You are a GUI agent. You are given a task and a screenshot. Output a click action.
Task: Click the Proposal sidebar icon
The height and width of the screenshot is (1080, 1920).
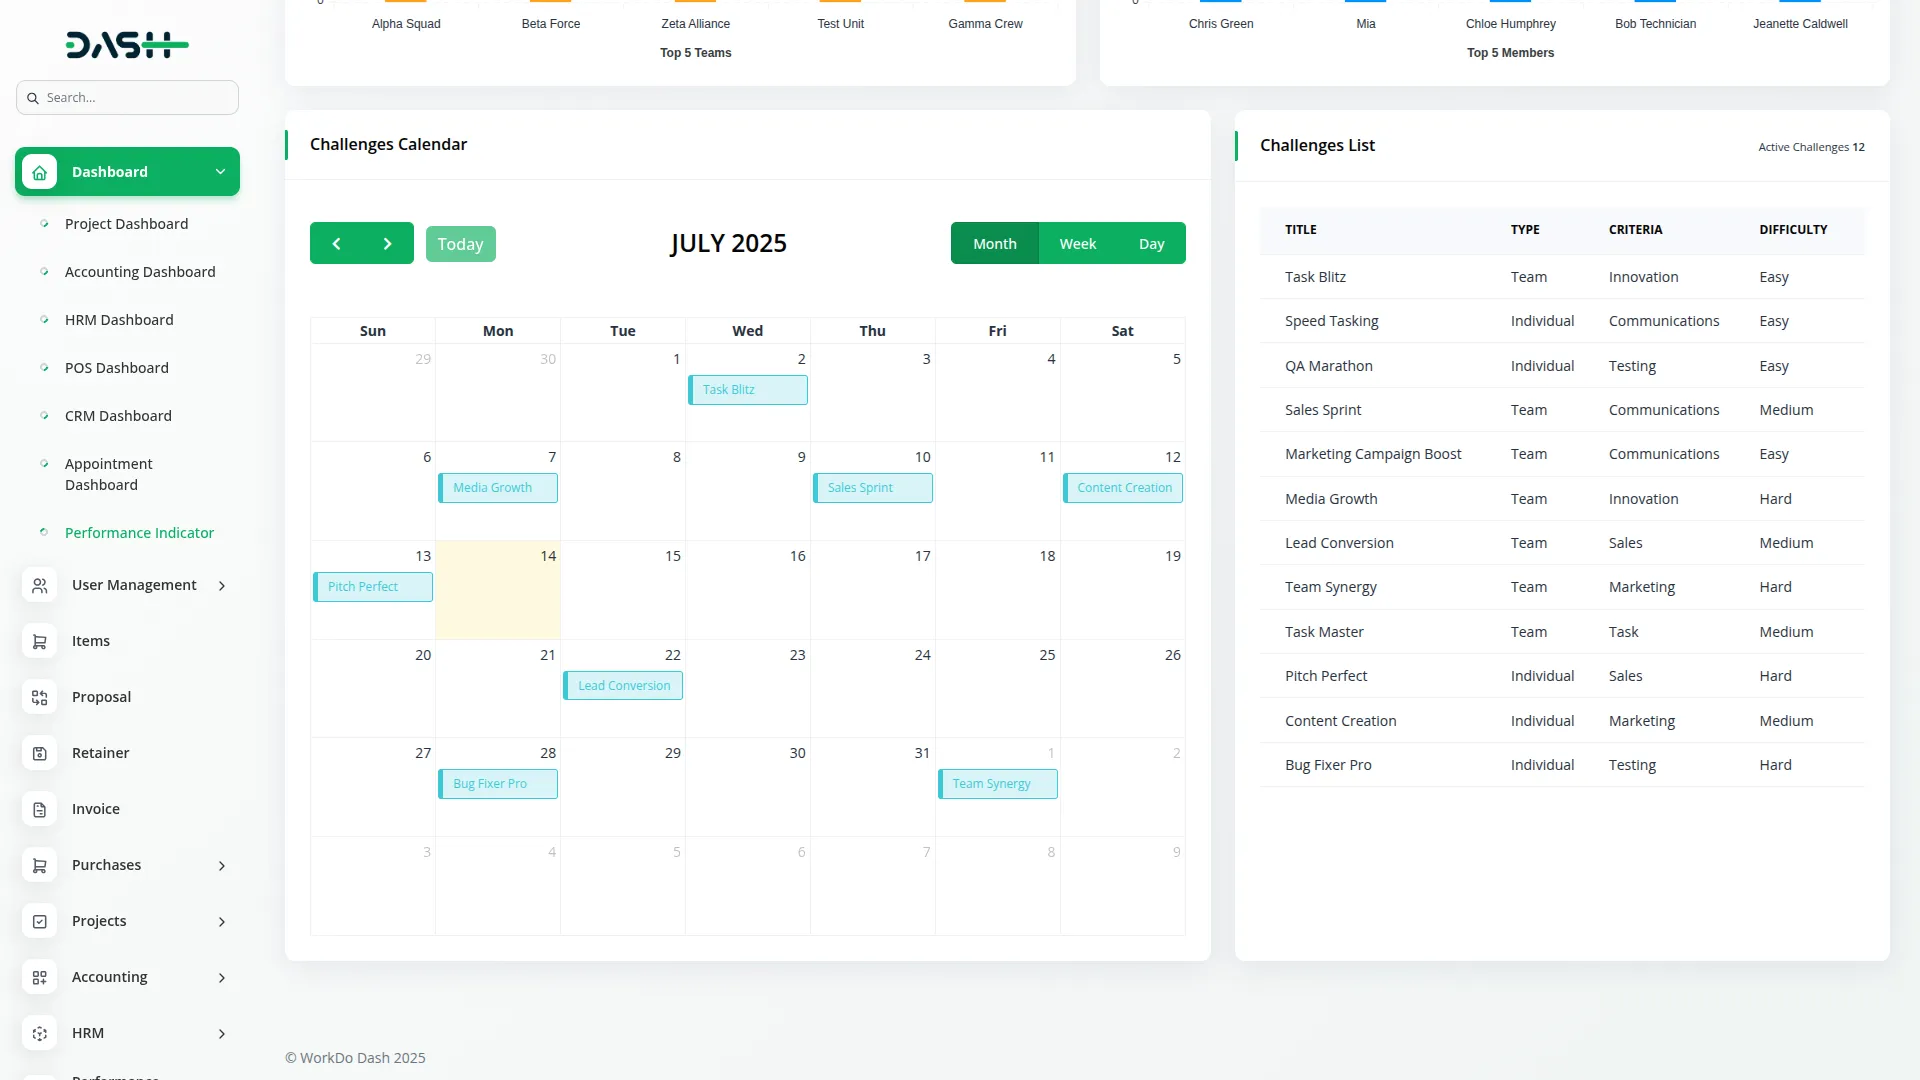tap(40, 698)
